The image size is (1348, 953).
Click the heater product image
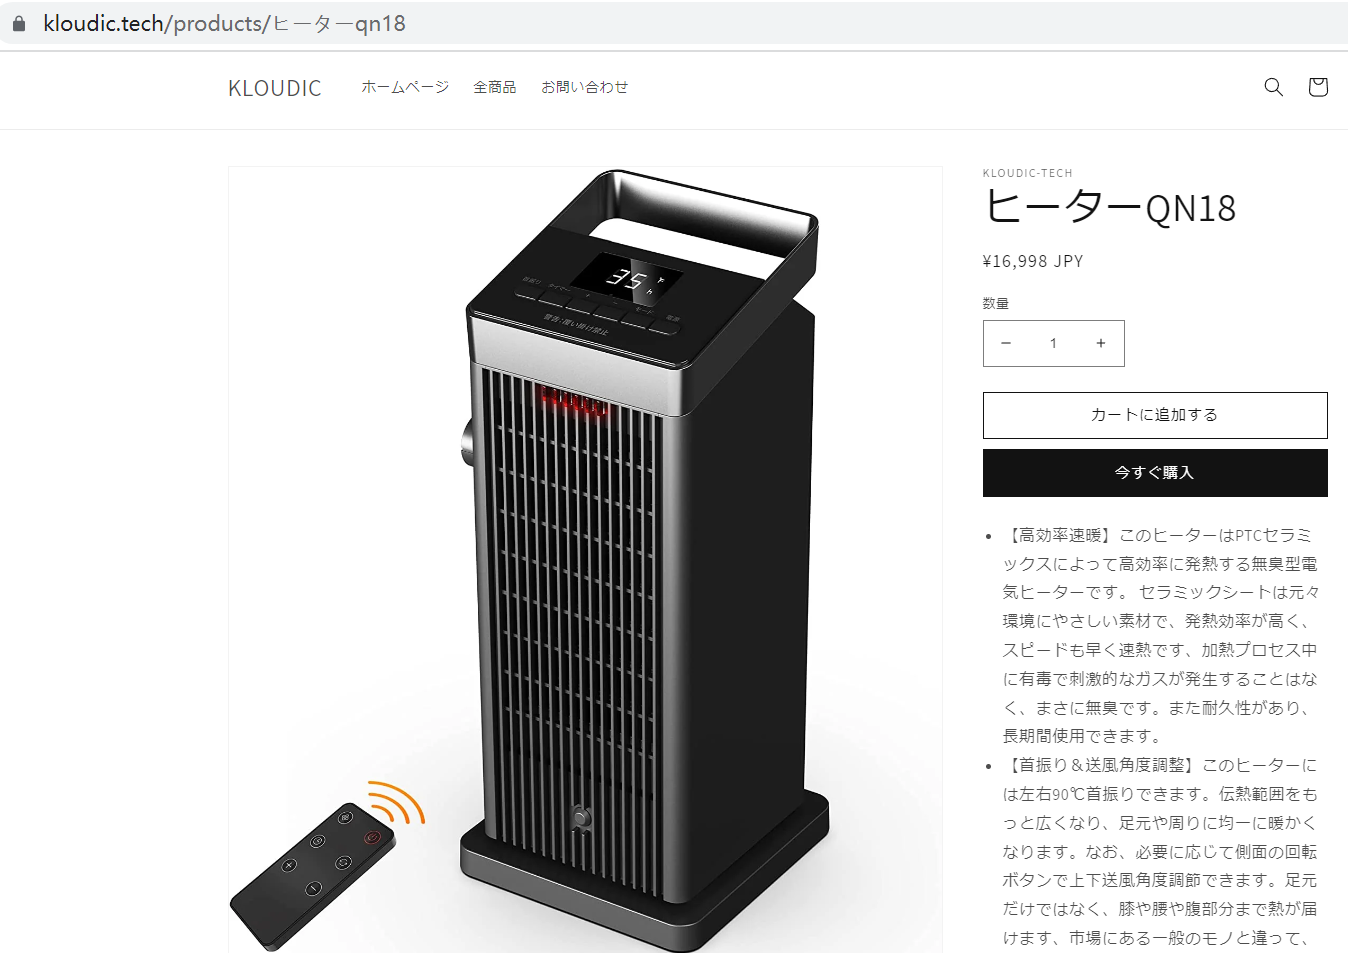pos(585,560)
